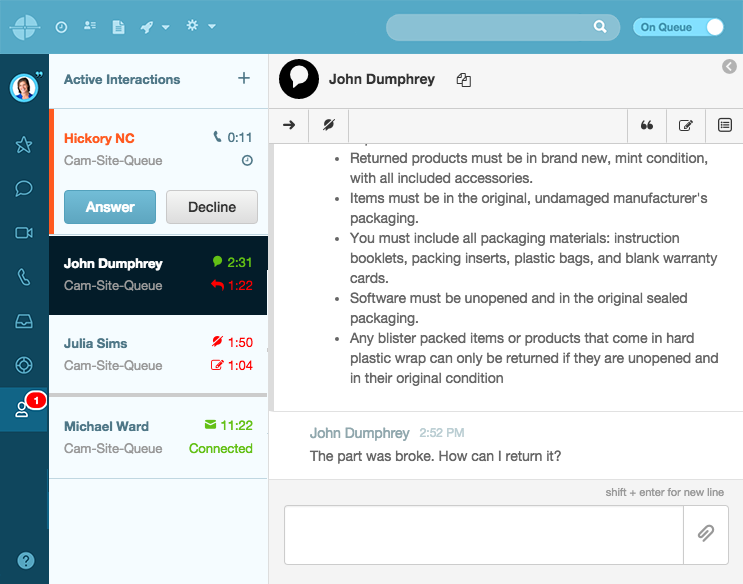
Task: Toggle the On Queue switch
Action: [x=679, y=27]
